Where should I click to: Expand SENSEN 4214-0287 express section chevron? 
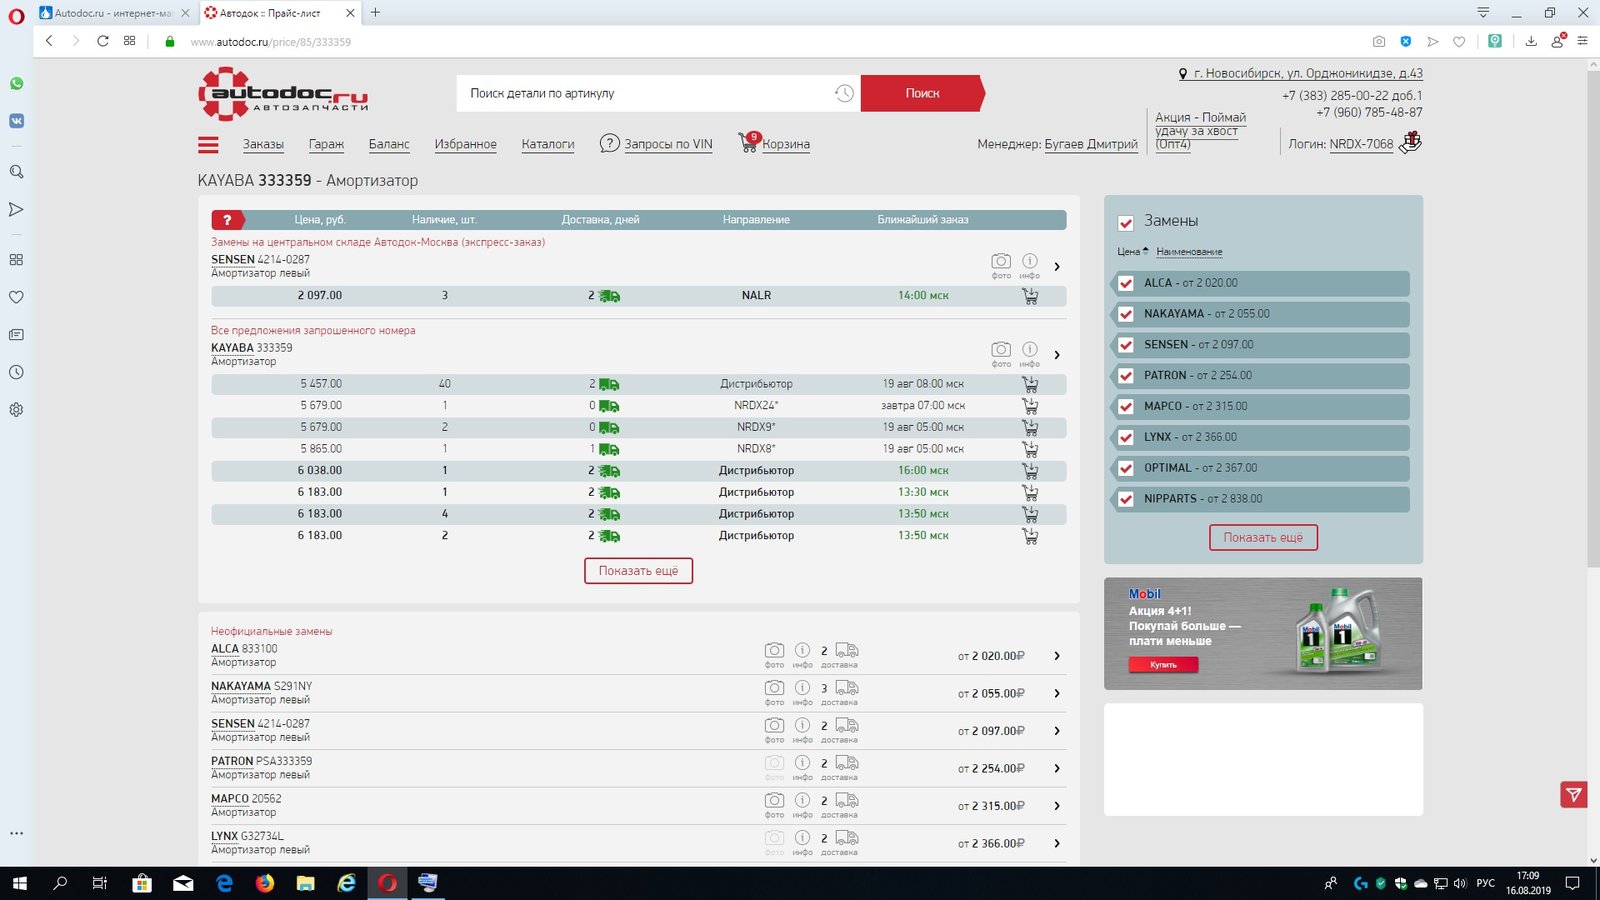click(x=1057, y=267)
